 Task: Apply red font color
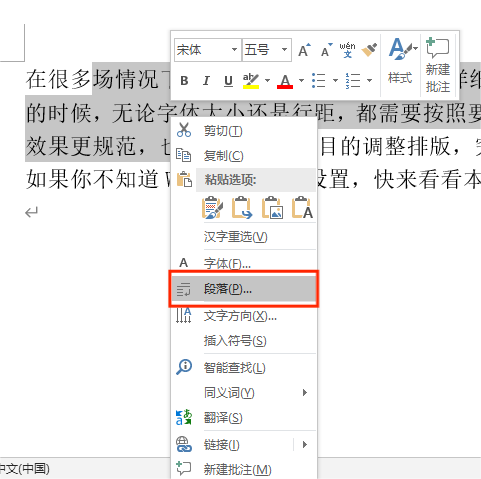285,81
